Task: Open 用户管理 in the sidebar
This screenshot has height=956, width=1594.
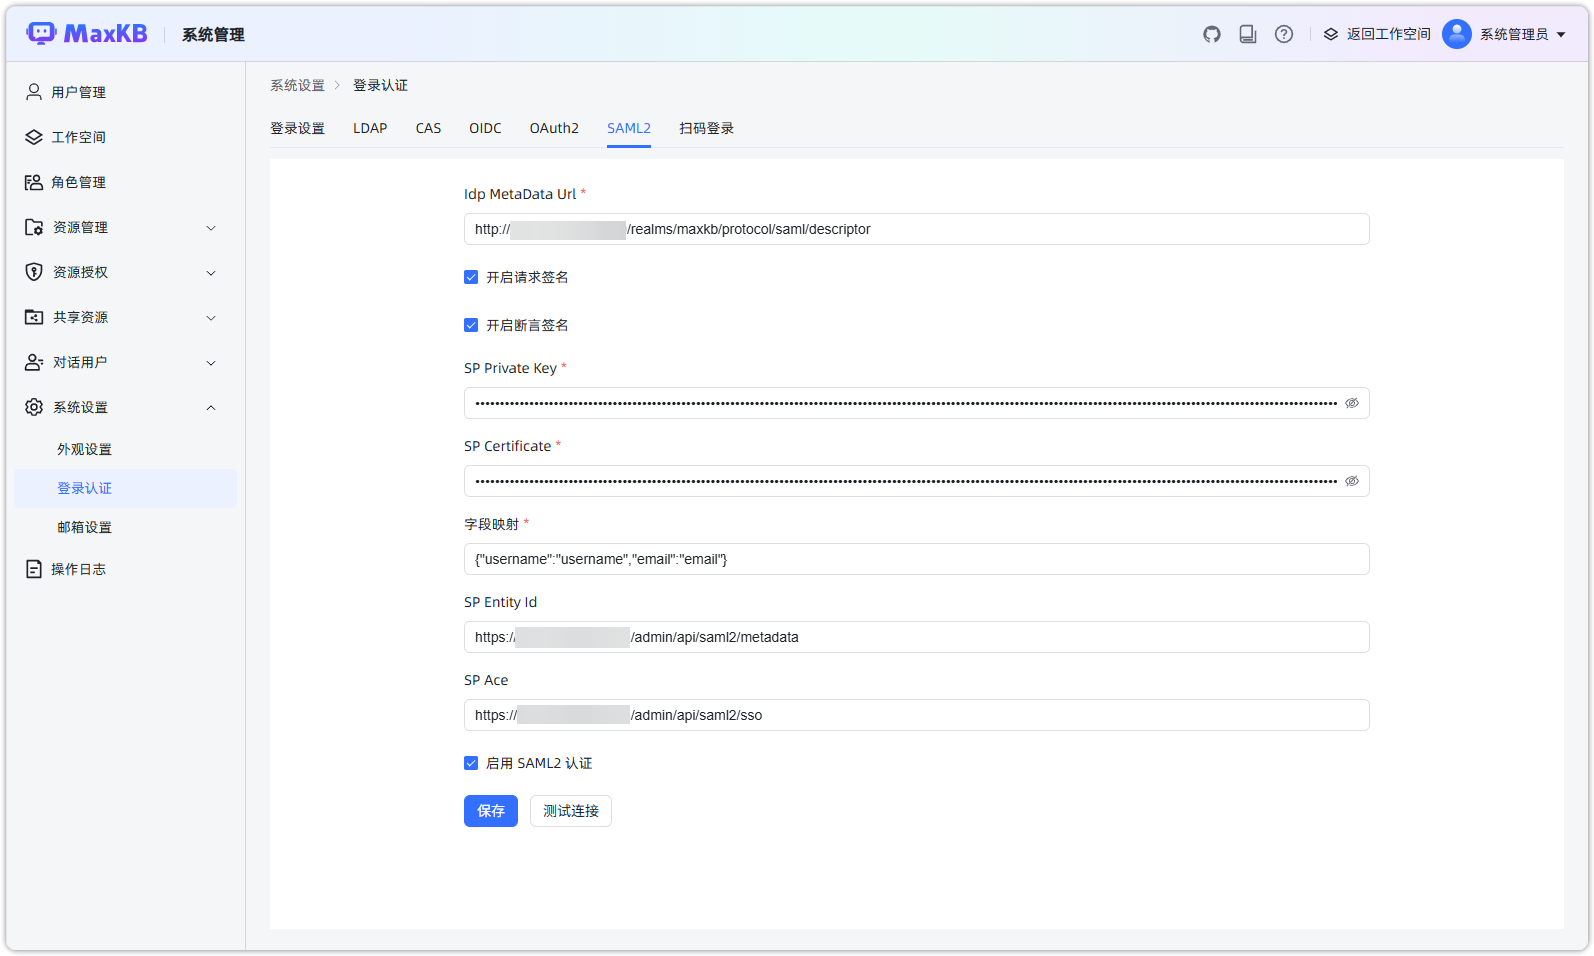Action: click(78, 92)
